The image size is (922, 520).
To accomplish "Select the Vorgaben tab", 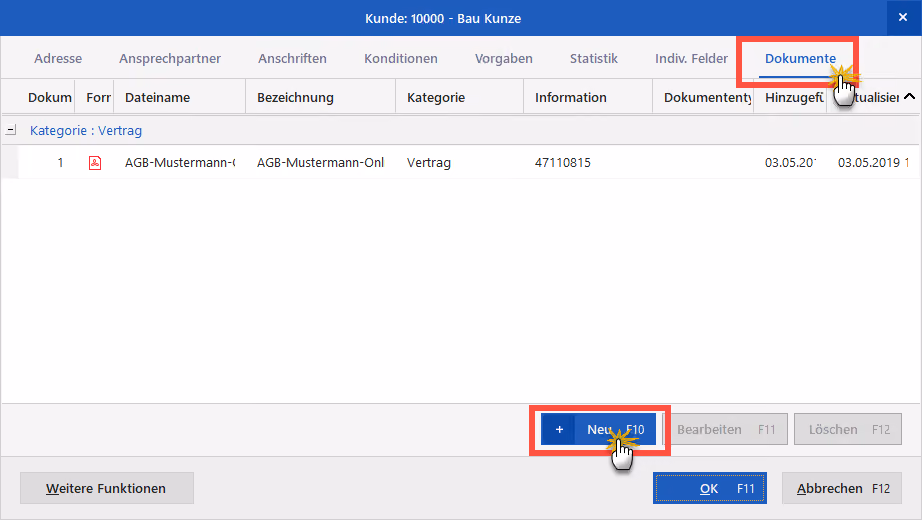I will coord(503,58).
